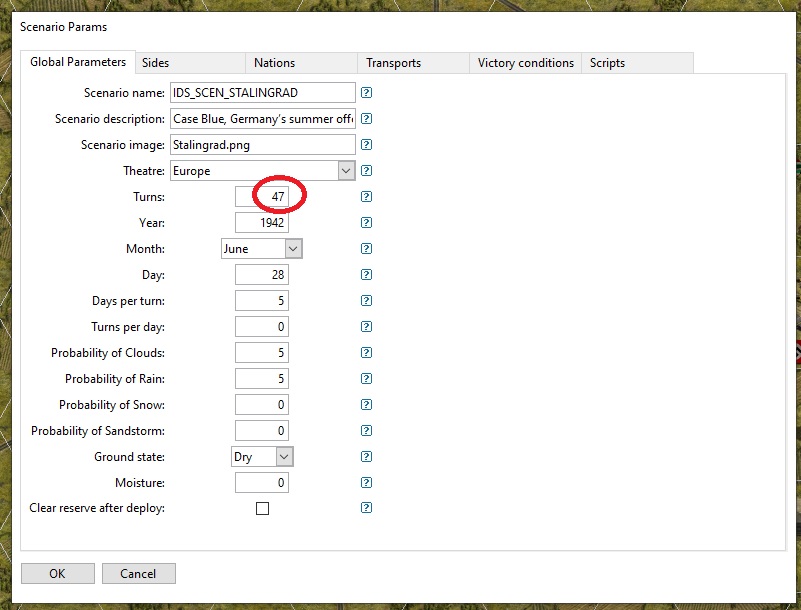801x610 pixels.
Task: Click the Cancel button
Action: click(x=138, y=574)
